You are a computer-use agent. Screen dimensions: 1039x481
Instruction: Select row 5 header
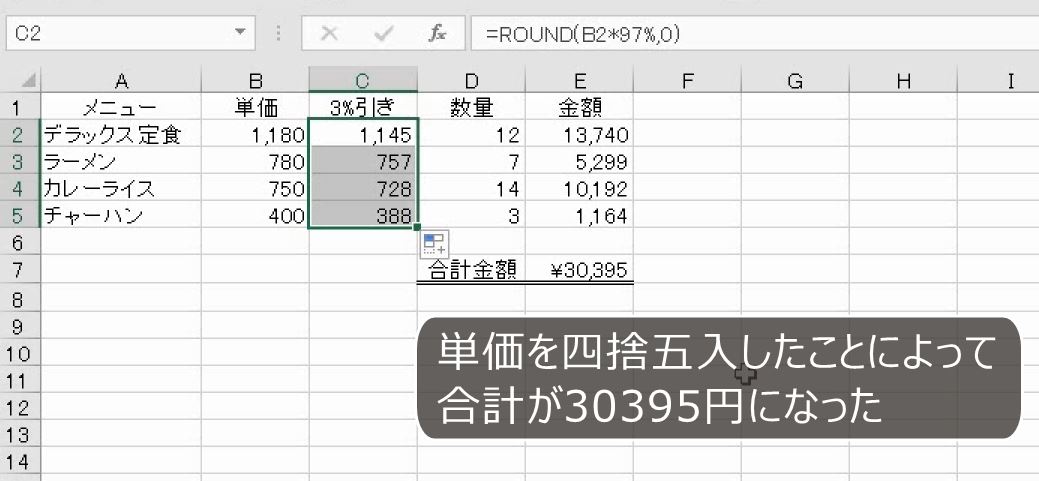[20, 216]
